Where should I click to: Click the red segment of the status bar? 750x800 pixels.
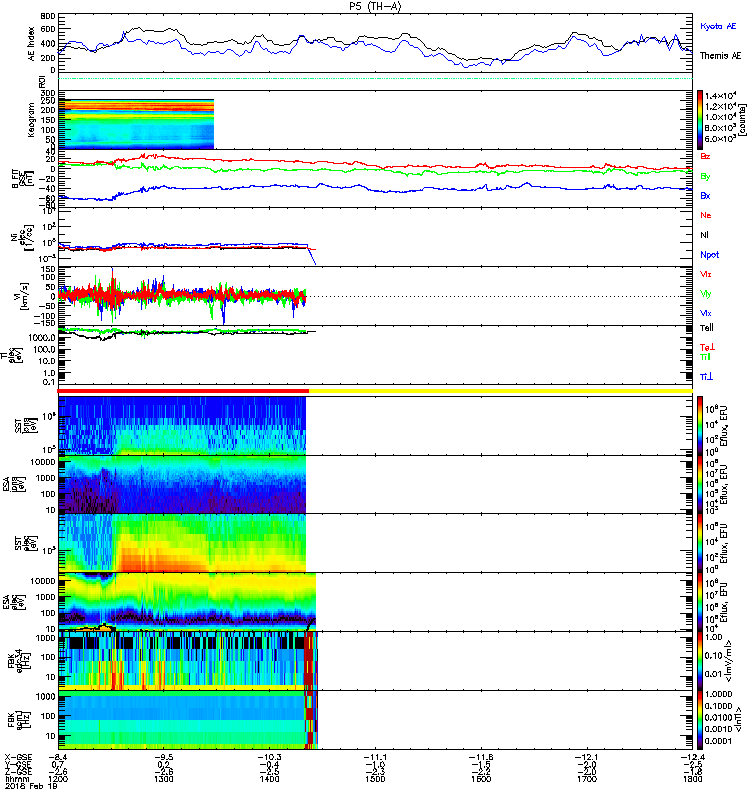coord(183,391)
